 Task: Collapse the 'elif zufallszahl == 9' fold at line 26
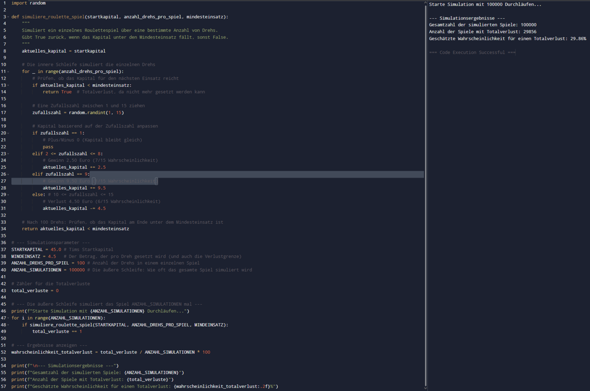coord(8,174)
